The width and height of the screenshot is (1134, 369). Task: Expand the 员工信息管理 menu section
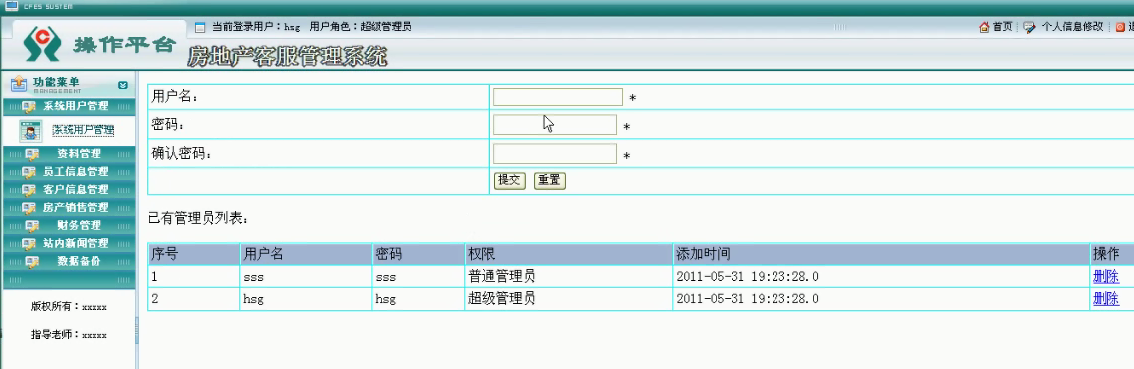[69, 172]
